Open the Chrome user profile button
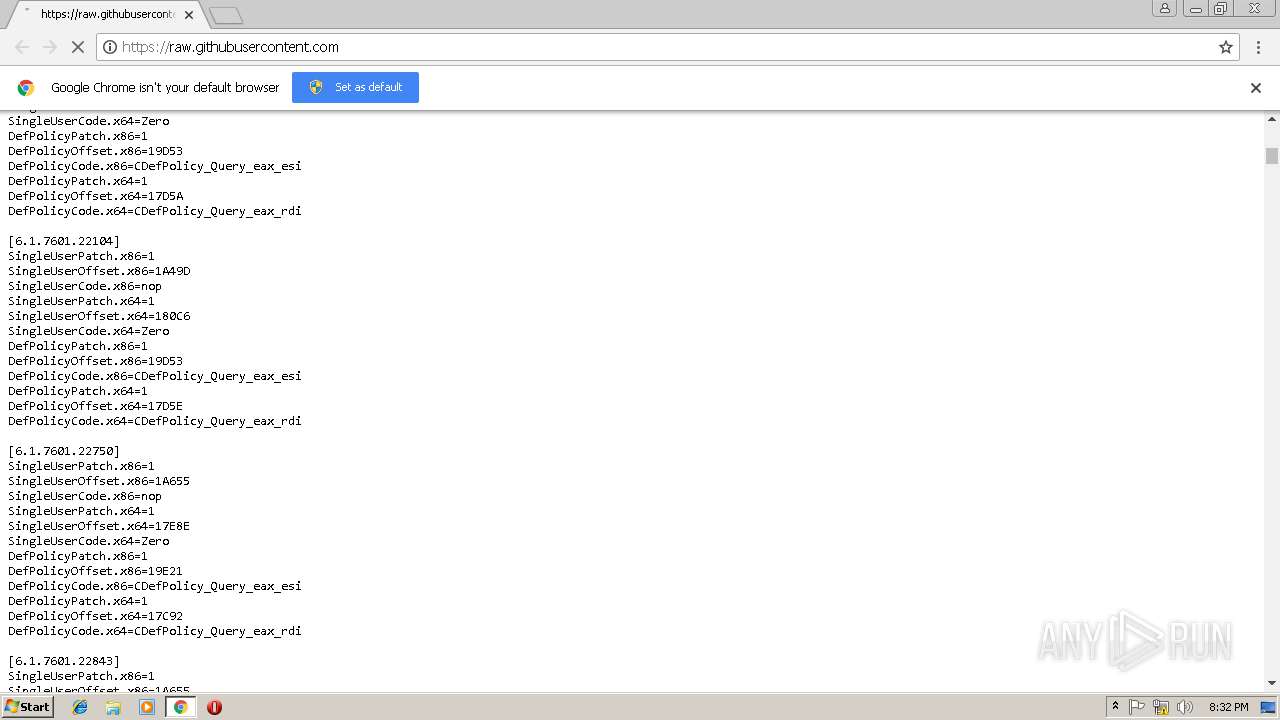Screen dimensions: 1280x720 [1164, 8]
